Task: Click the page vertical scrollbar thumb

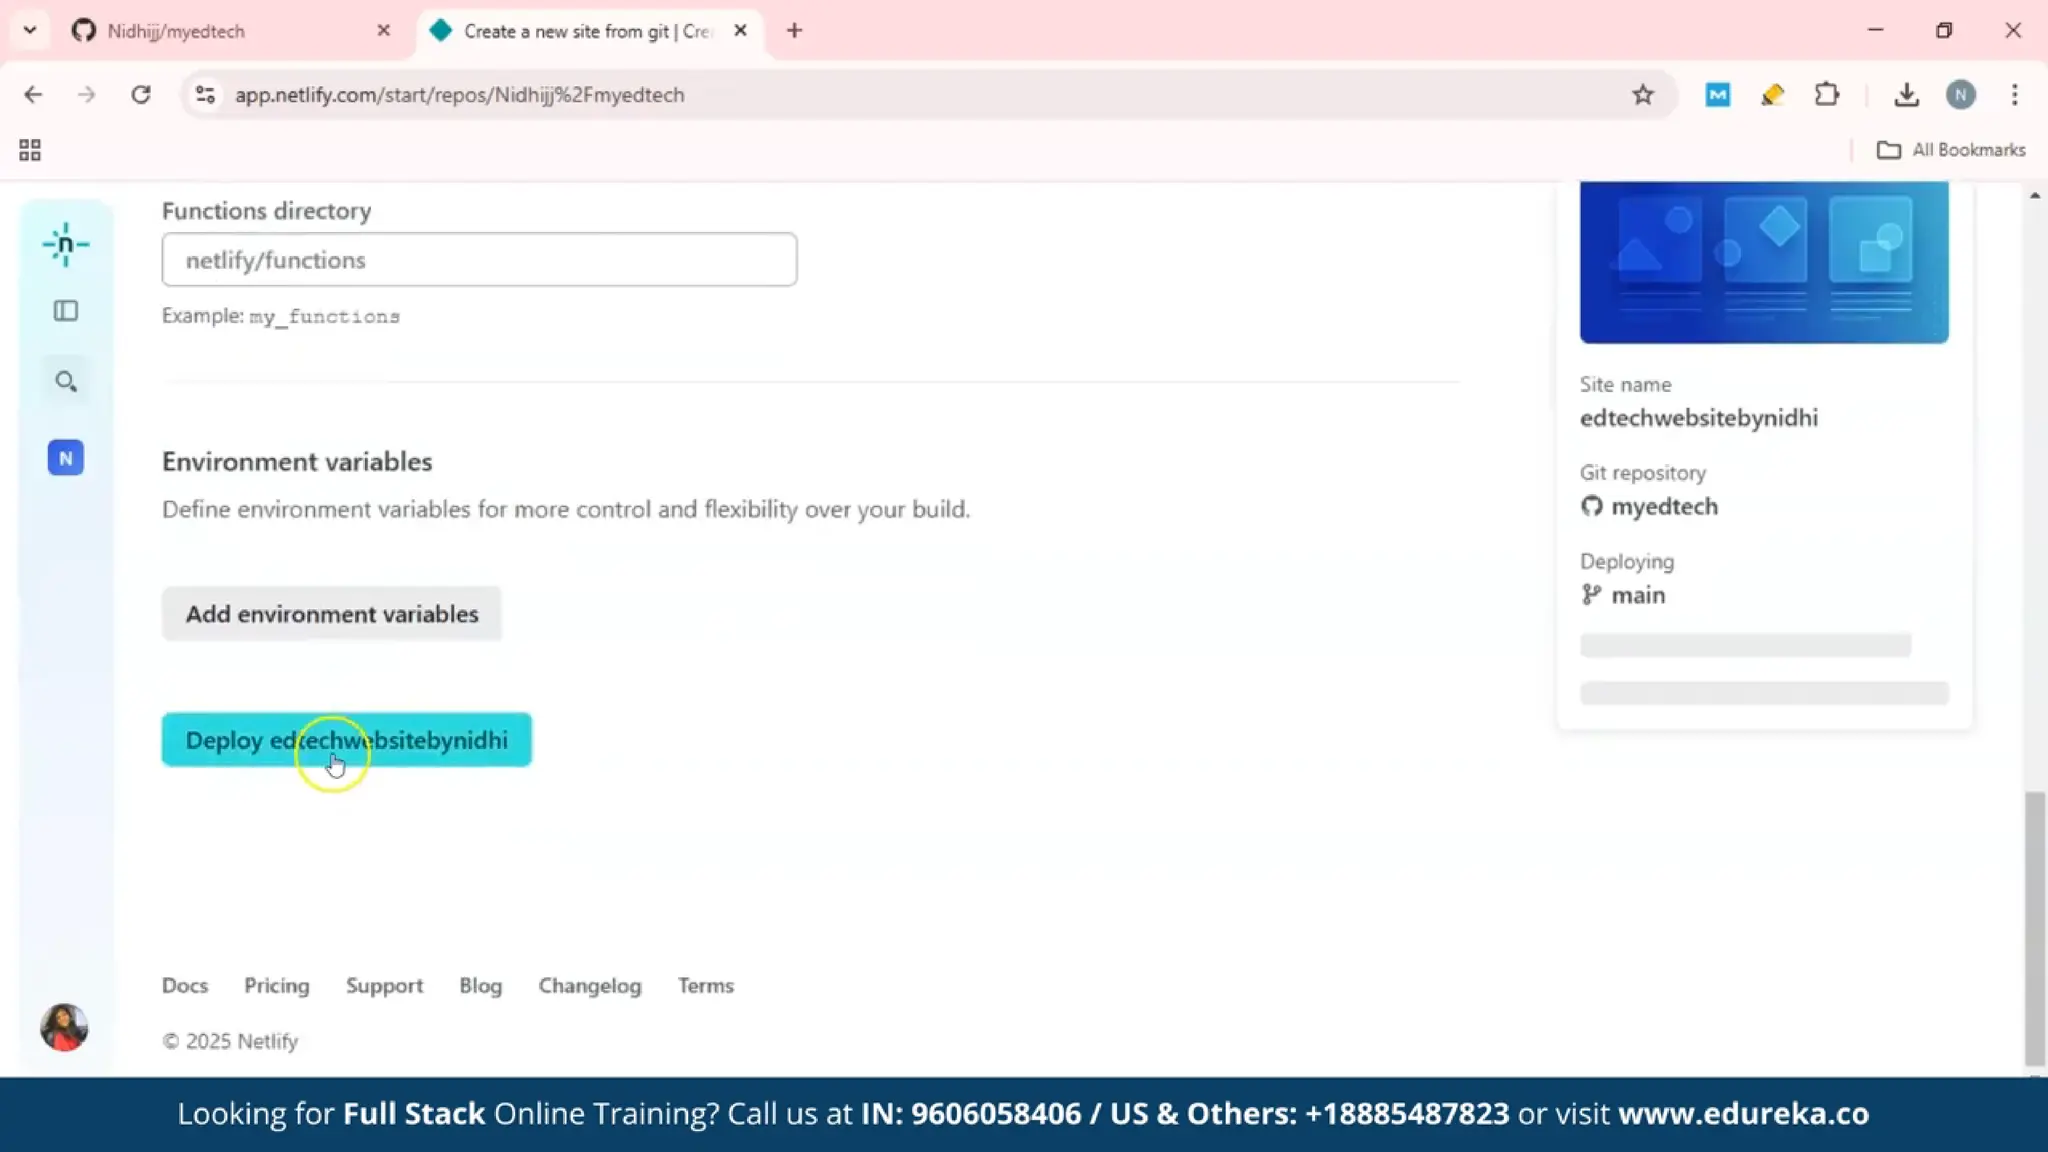Action: (2034, 928)
